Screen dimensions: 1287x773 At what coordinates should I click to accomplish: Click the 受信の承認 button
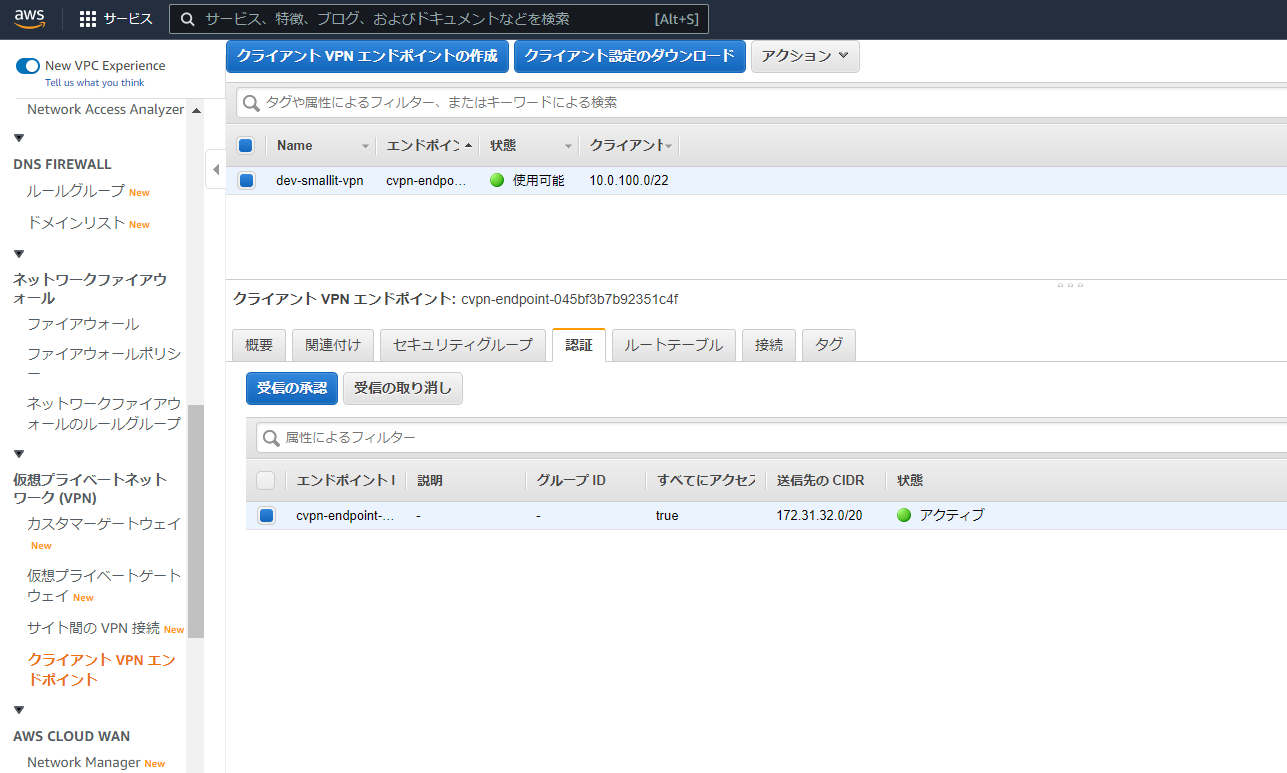tap(291, 388)
